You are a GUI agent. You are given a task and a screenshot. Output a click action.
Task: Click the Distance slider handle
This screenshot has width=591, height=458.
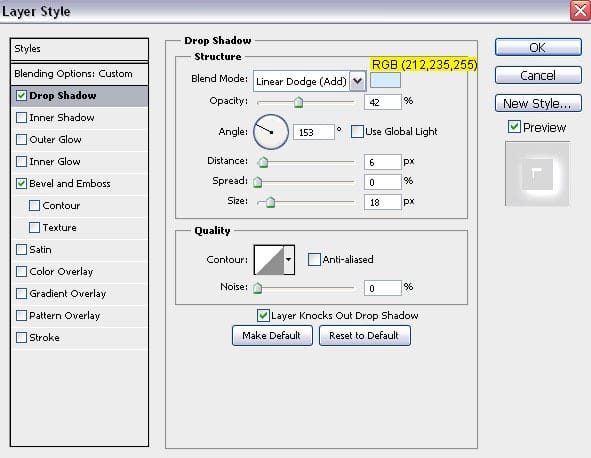tap(263, 162)
